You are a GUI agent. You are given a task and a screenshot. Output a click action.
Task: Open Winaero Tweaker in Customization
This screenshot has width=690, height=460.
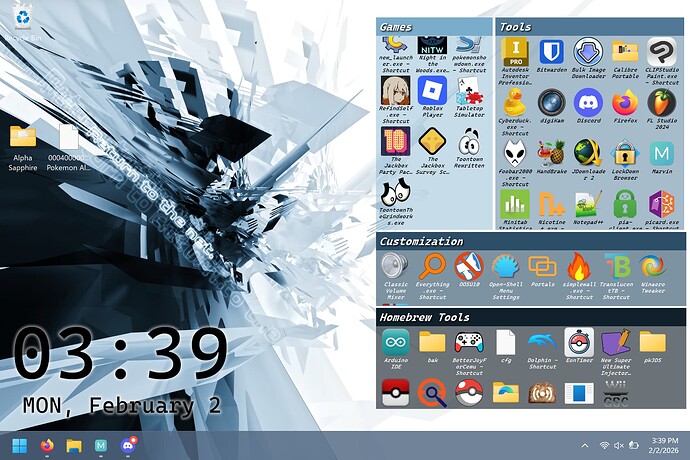[652, 268]
